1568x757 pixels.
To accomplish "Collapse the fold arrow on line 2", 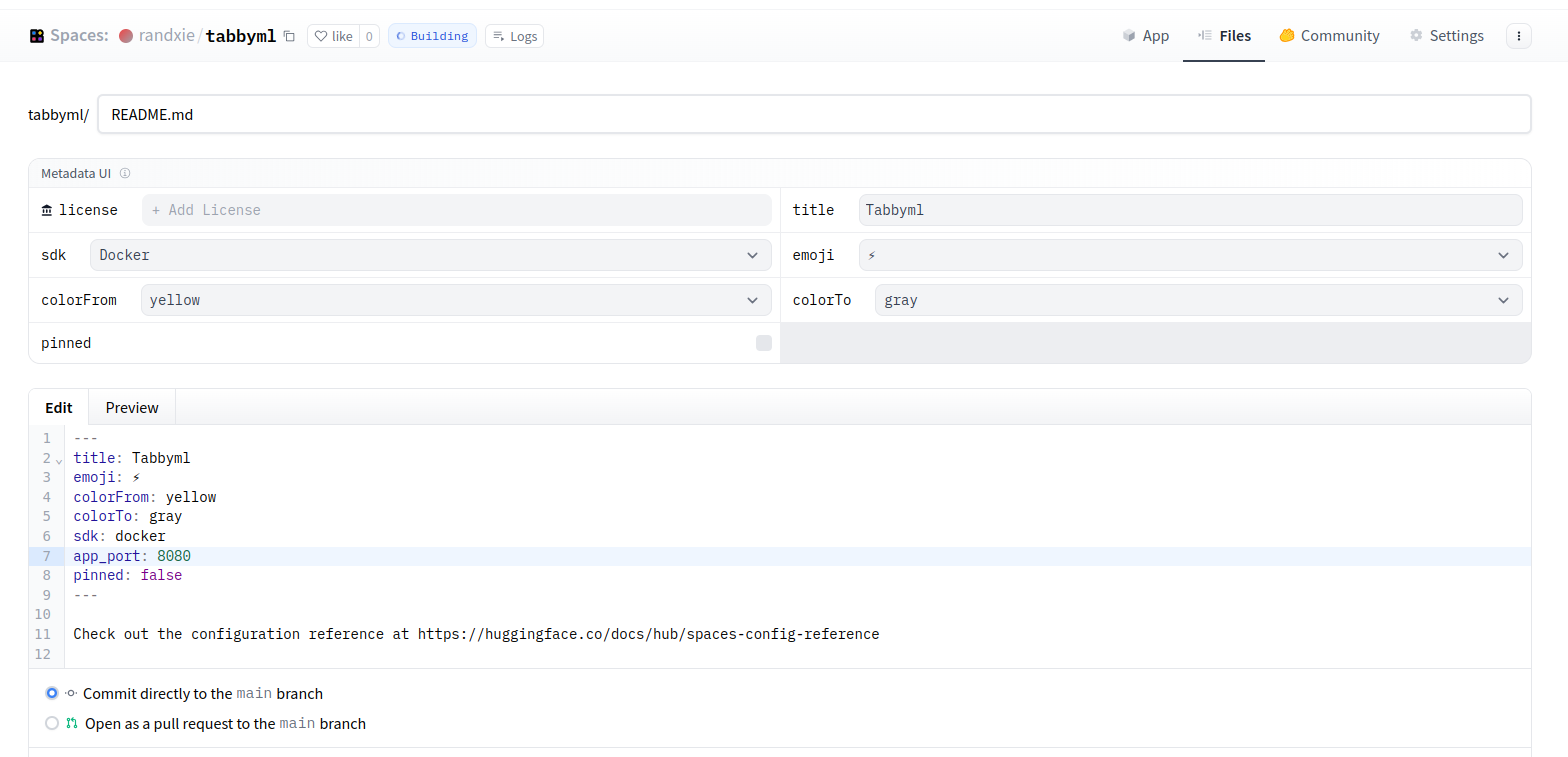I will coord(59,460).
